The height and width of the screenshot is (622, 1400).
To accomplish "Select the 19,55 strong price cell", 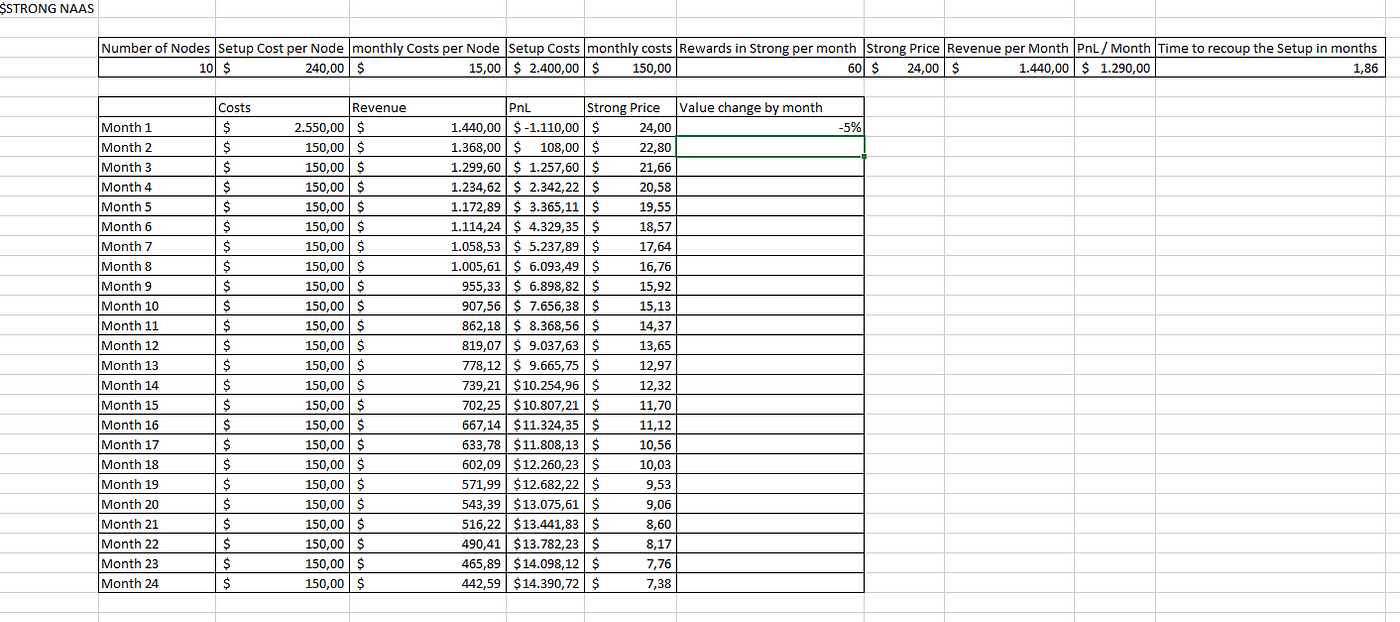I will 630,206.
